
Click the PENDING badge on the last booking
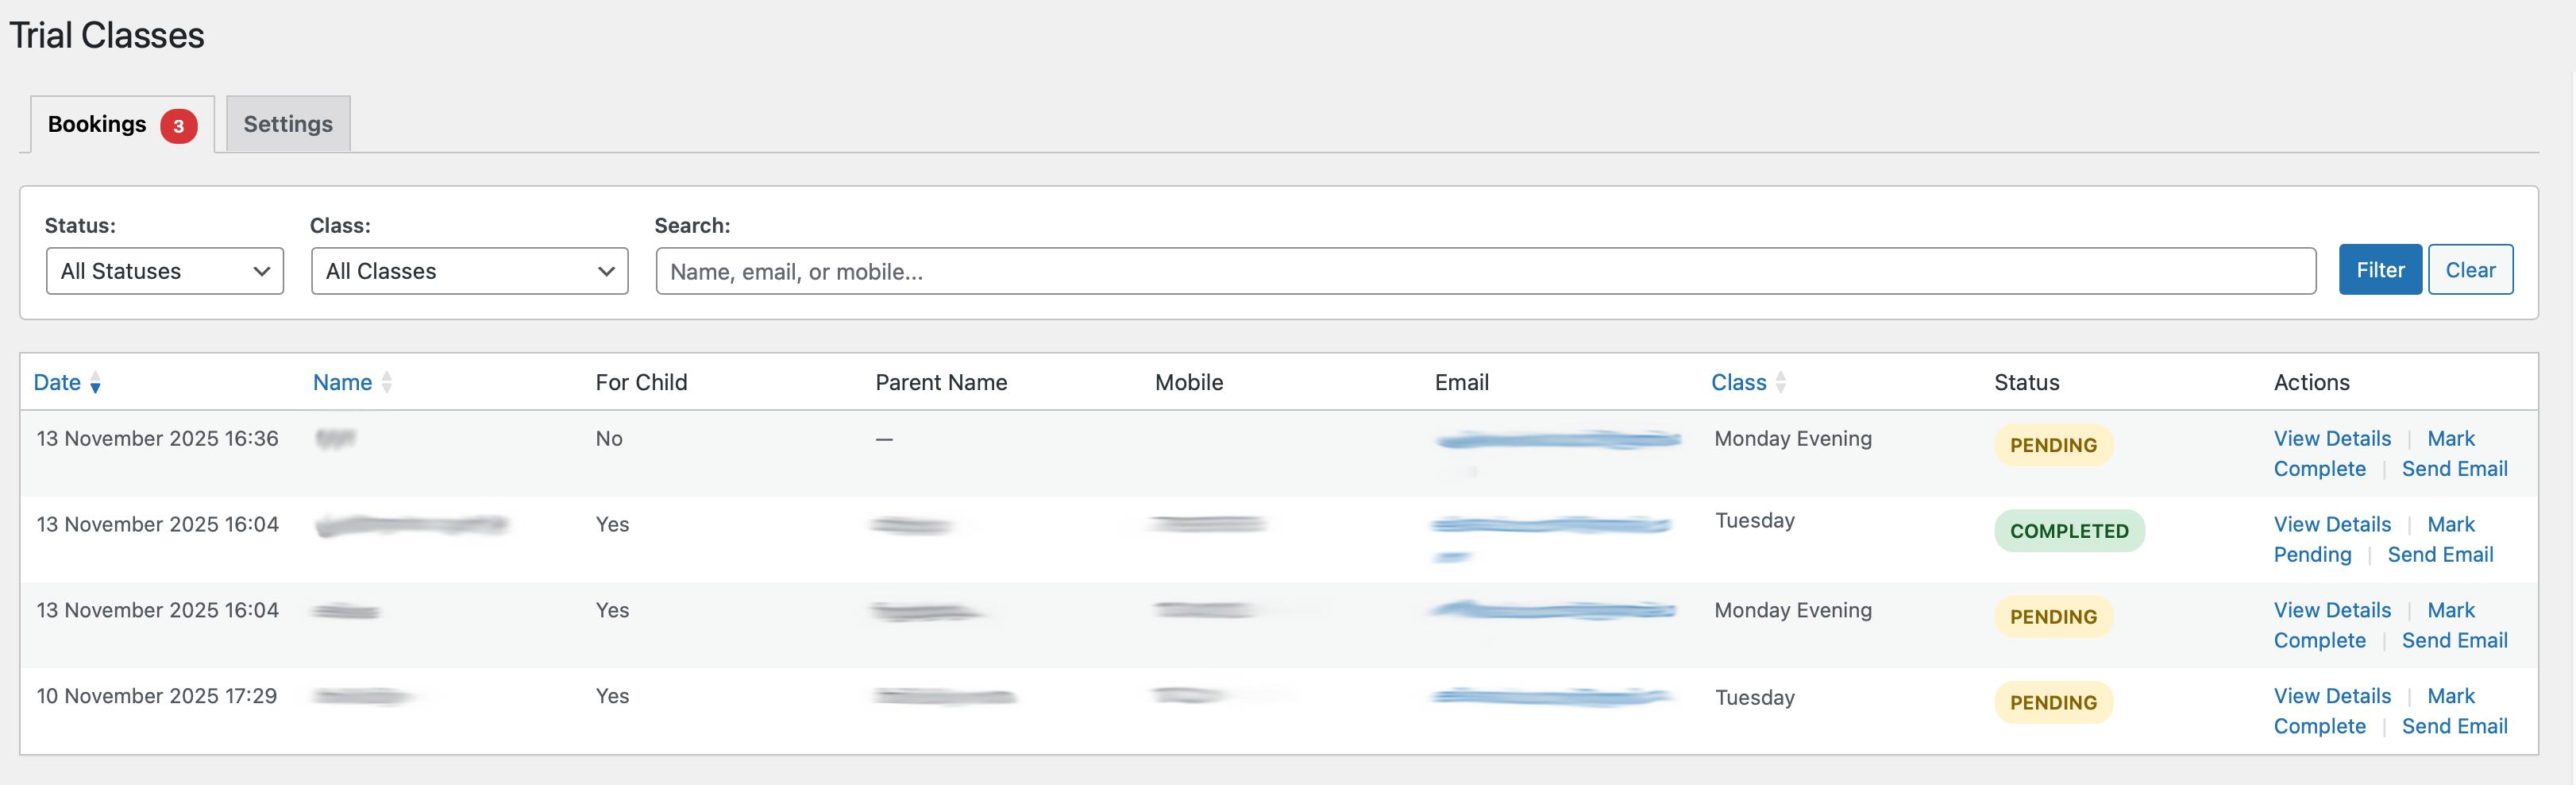2053,702
